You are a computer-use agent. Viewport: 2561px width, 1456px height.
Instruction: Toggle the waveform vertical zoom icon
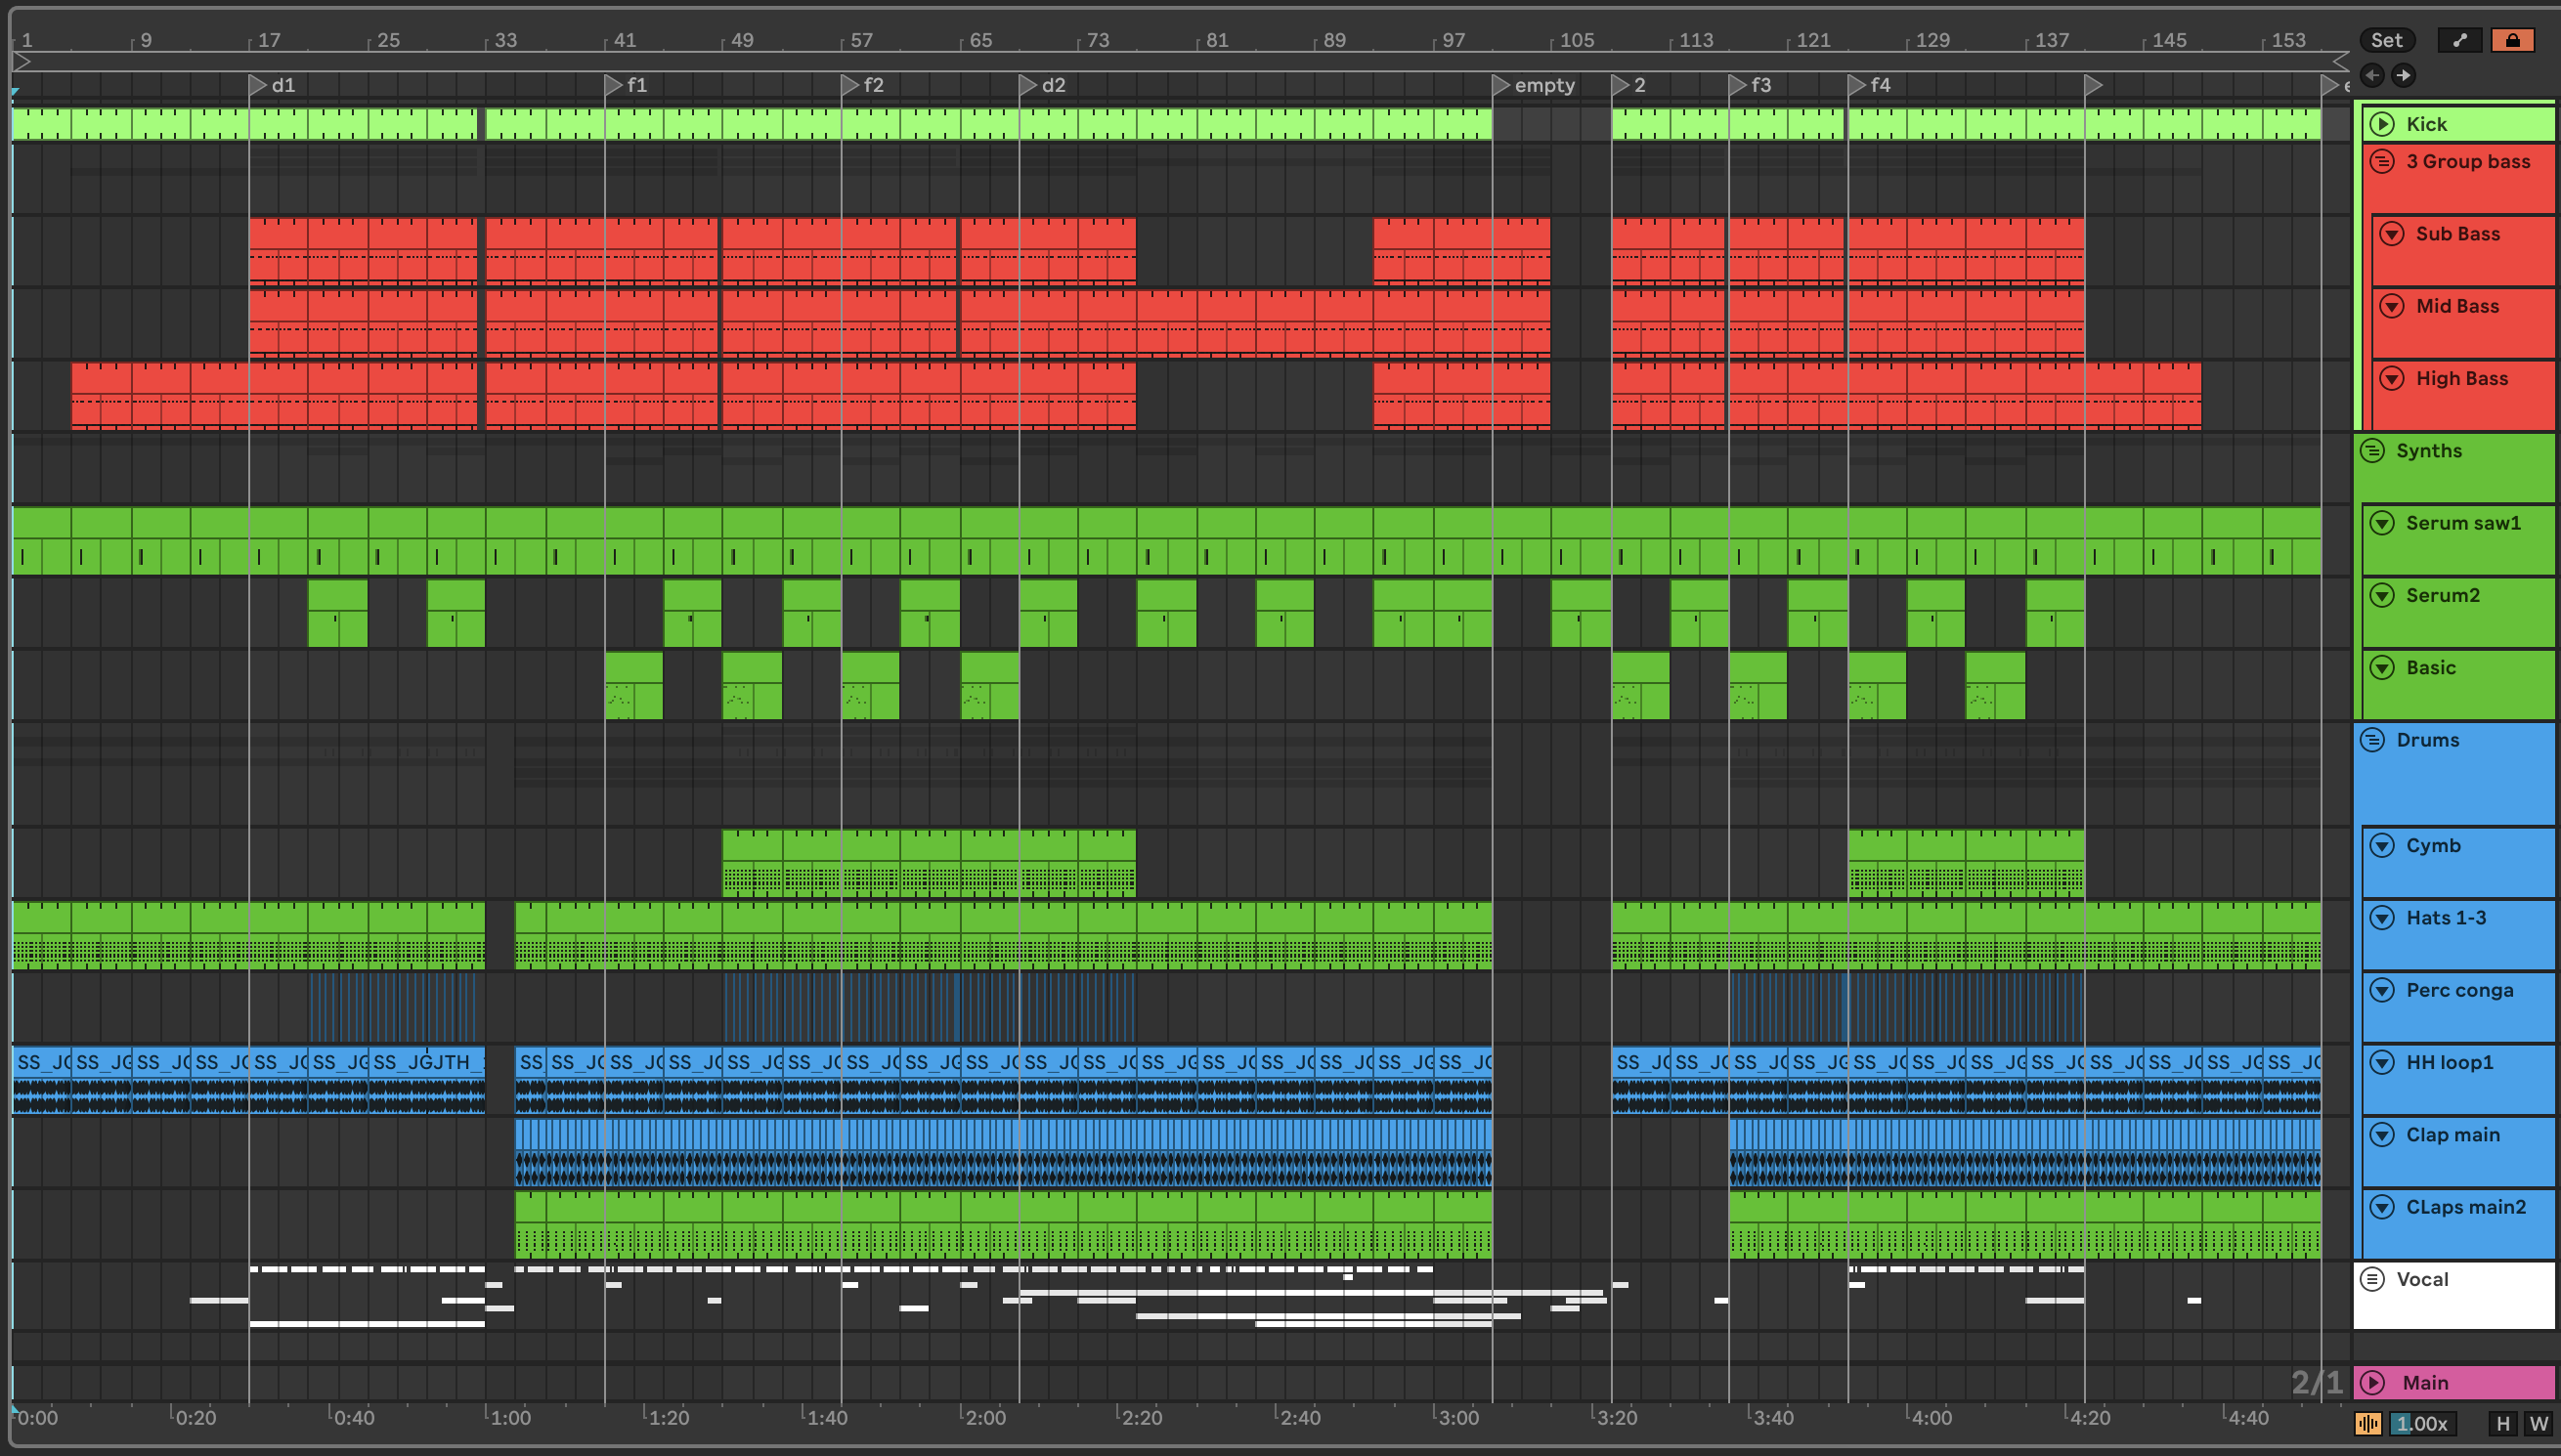pyautogui.click(x=2367, y=1423)
